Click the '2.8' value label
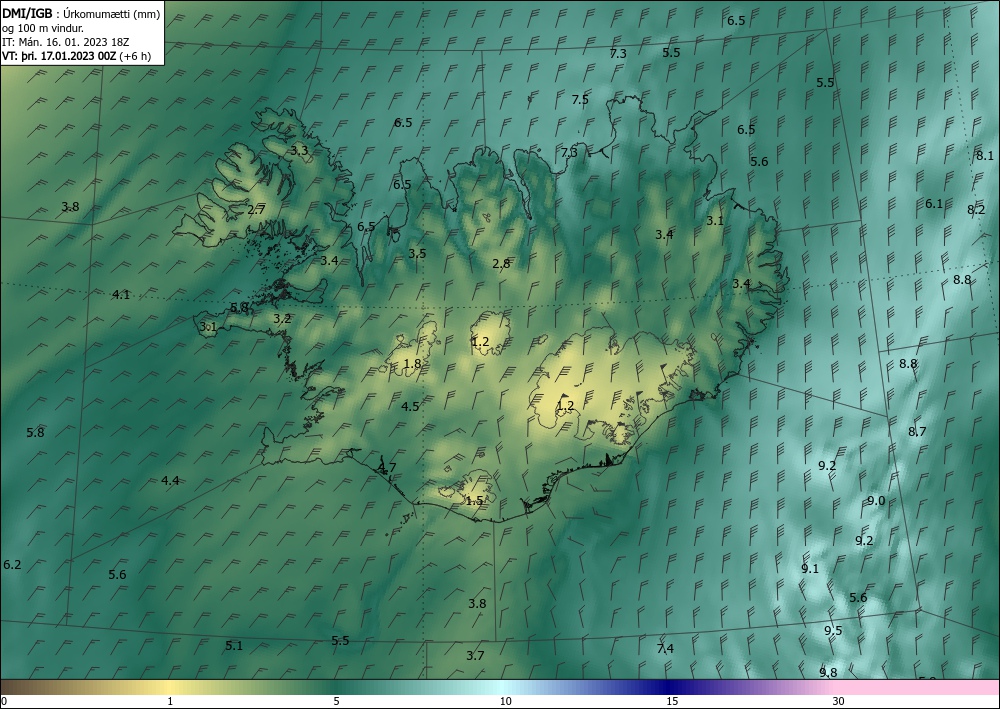Image resolution: width=1000 pixels, height=709 pixels. pos(501,263)
